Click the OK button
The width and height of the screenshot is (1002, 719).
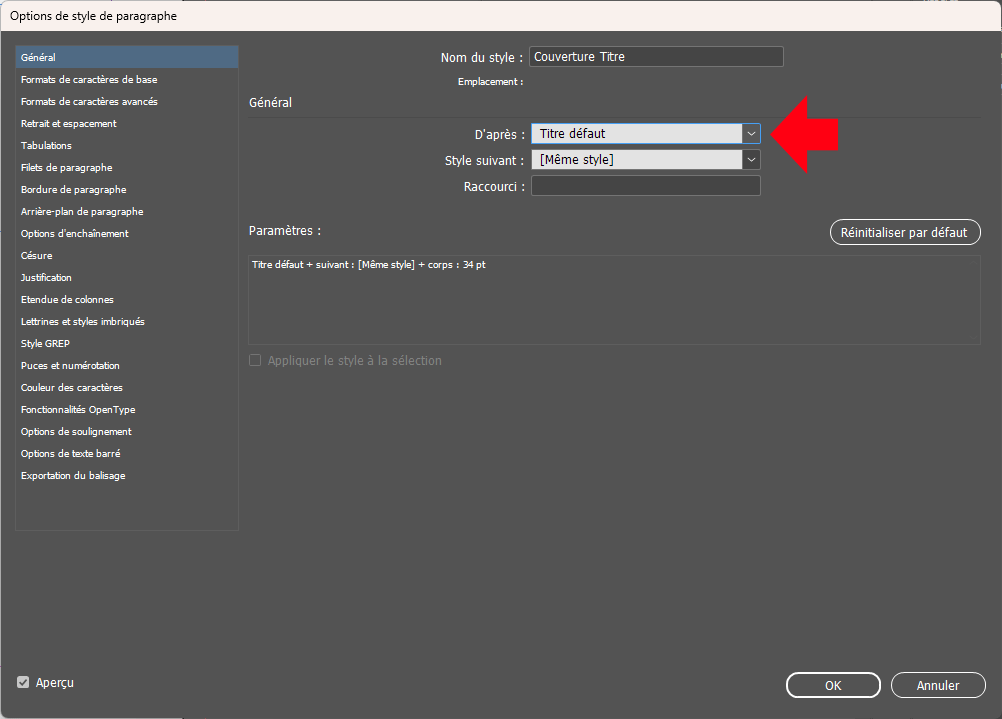click(832, 685)
